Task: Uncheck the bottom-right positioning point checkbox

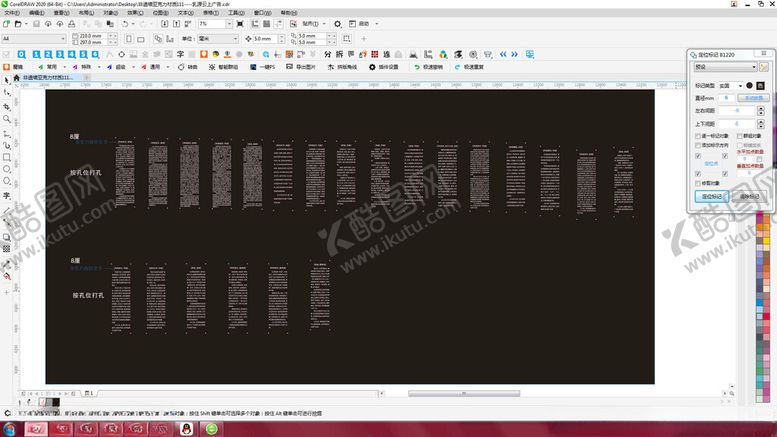Action: point(725,174)
